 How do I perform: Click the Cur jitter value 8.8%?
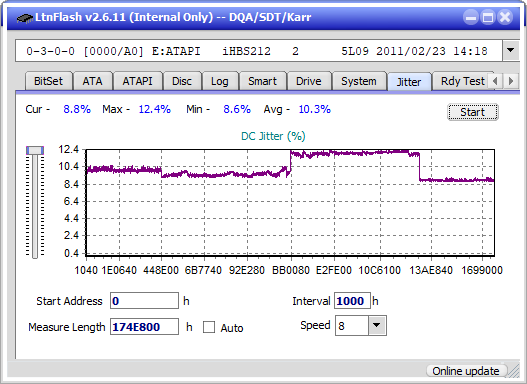(x=77, y=109)
